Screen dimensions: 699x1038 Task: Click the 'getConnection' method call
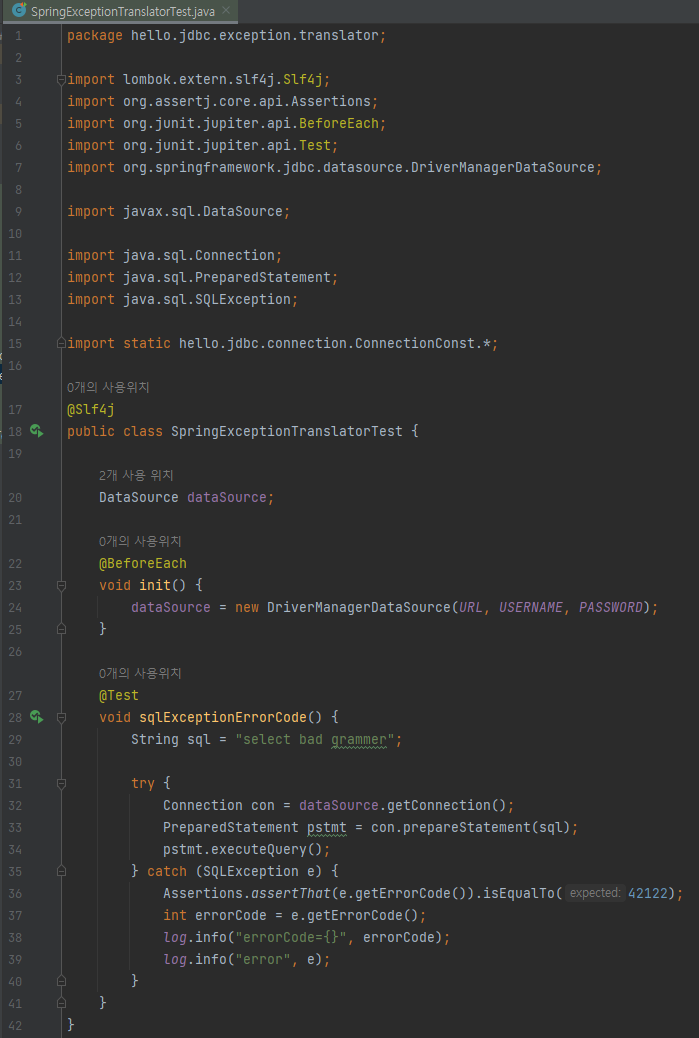tap(438, 805)
